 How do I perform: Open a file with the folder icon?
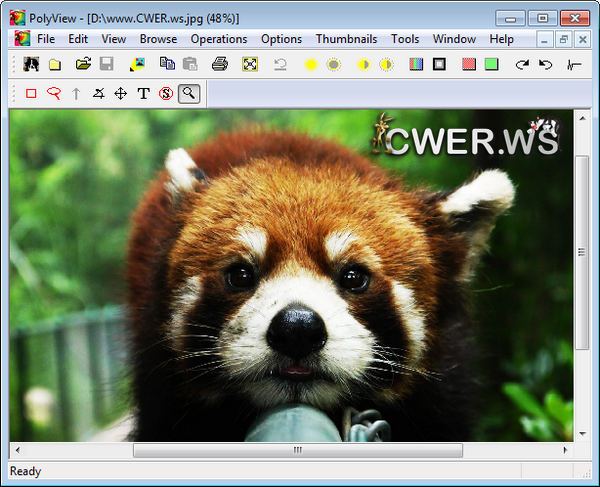[x=83, y=64]
